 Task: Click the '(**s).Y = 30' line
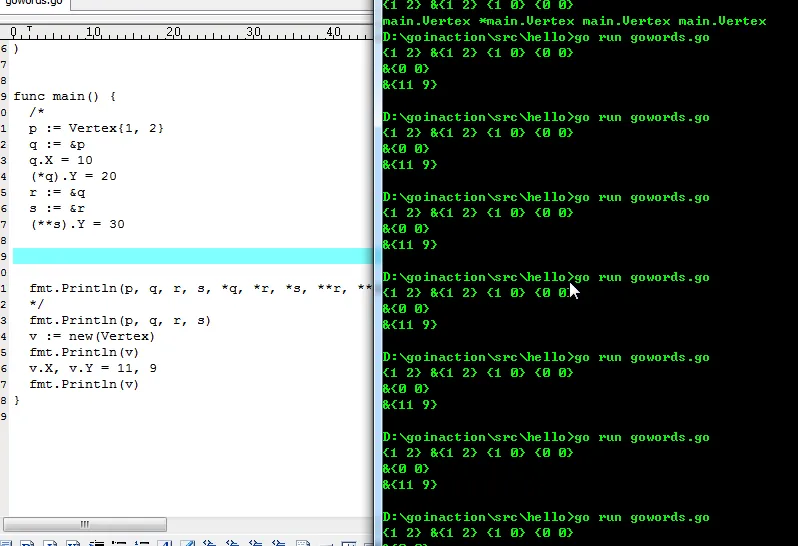click(77, 224)
